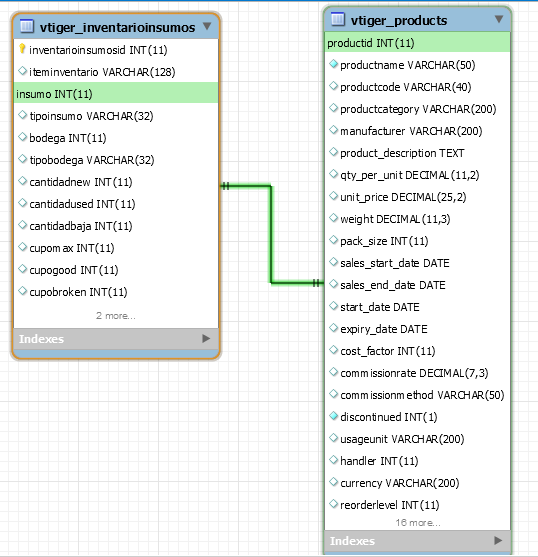Click the diamond icon beside unit_price
The width and height of the screenshot is (538, 557).
pos(333,196)
